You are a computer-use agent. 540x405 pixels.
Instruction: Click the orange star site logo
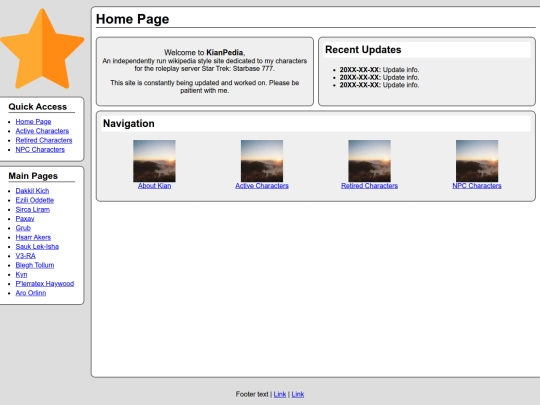tap(42, 49)
